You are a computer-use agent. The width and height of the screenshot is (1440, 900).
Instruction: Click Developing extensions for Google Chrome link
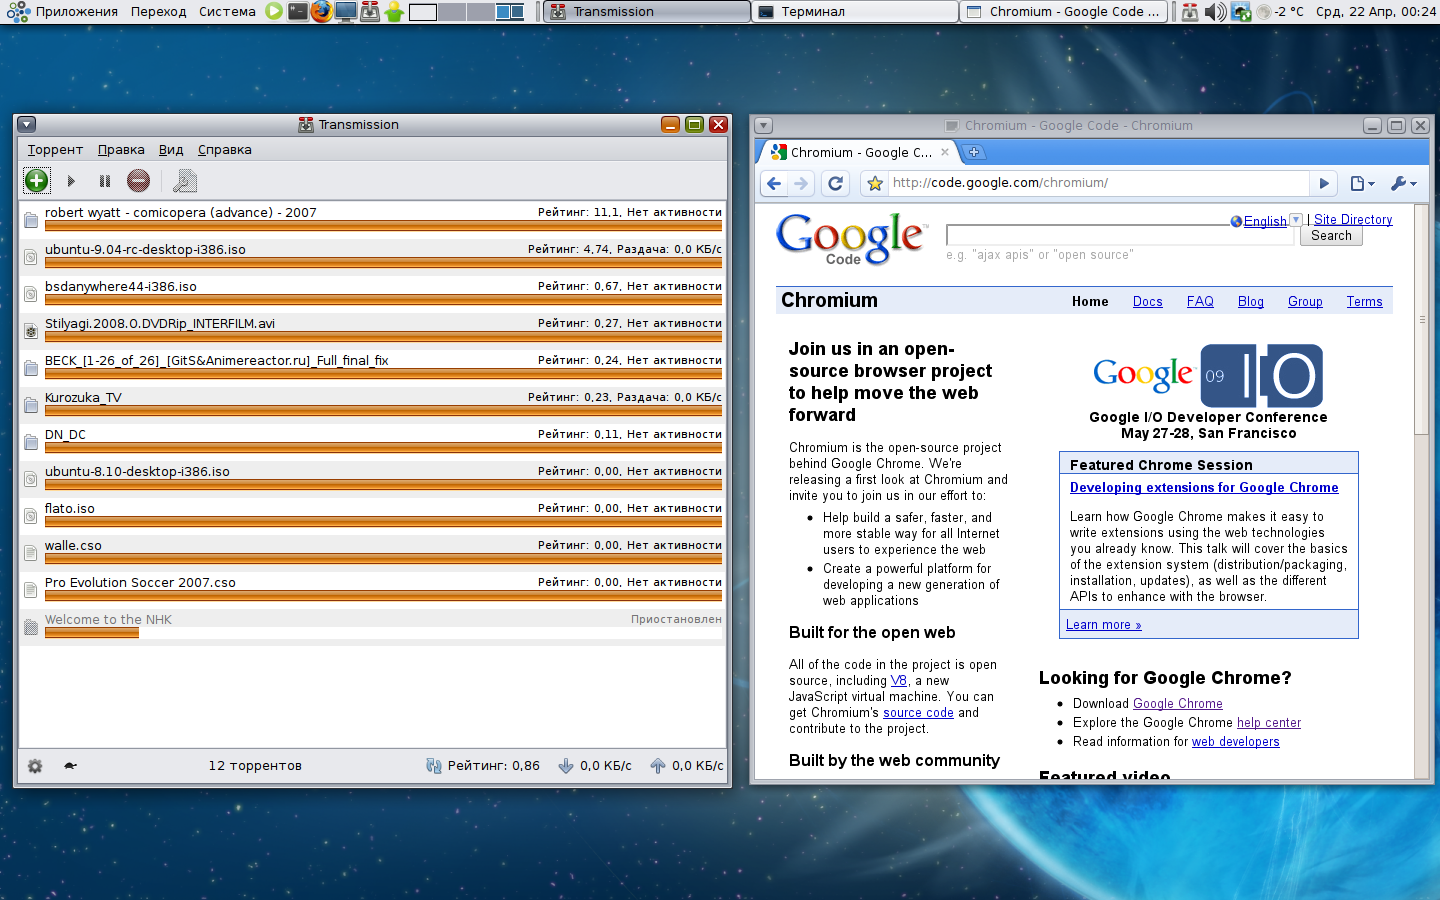(1204, 488)
